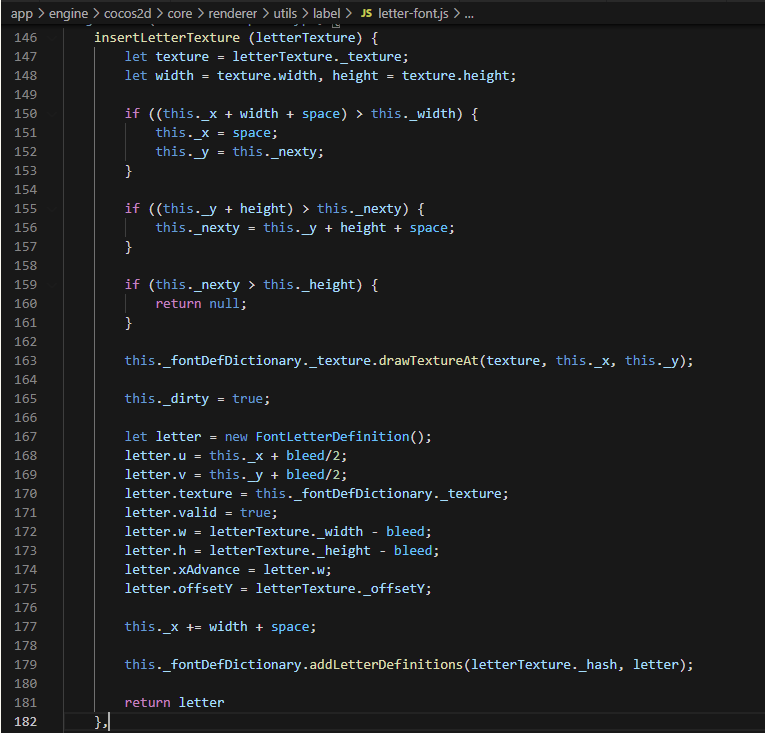Select the 'utils' breadcrumb segment

click(285, 13)
